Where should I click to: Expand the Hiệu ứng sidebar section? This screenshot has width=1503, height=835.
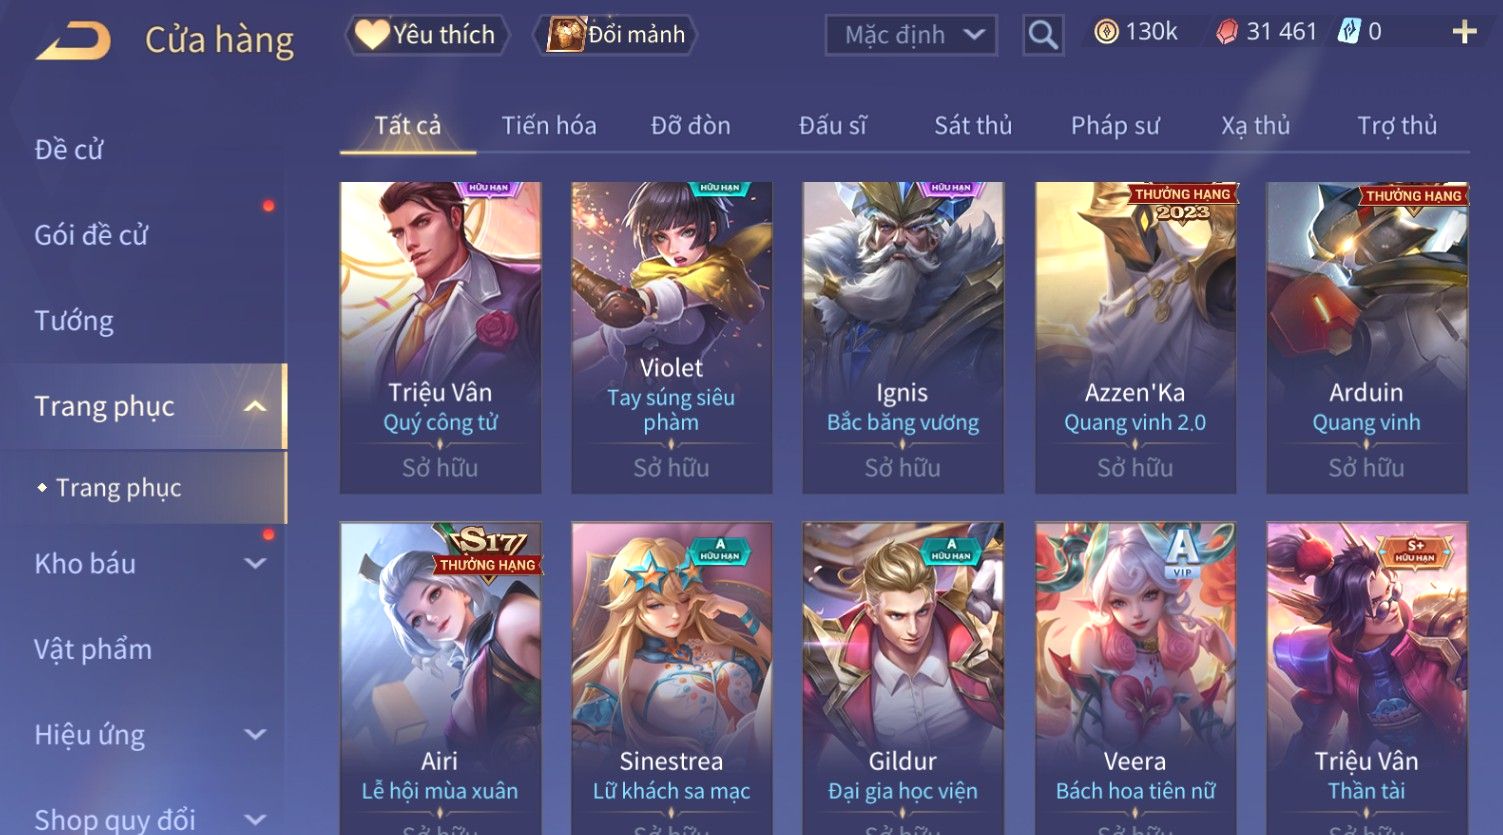click(255, 734)
